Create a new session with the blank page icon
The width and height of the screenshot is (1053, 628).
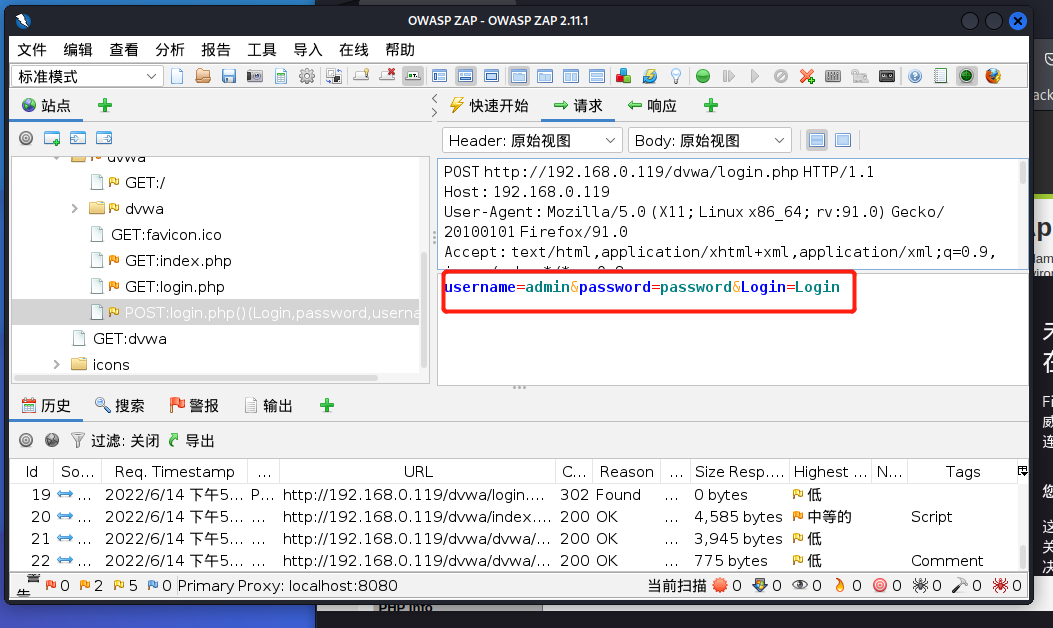177,77
